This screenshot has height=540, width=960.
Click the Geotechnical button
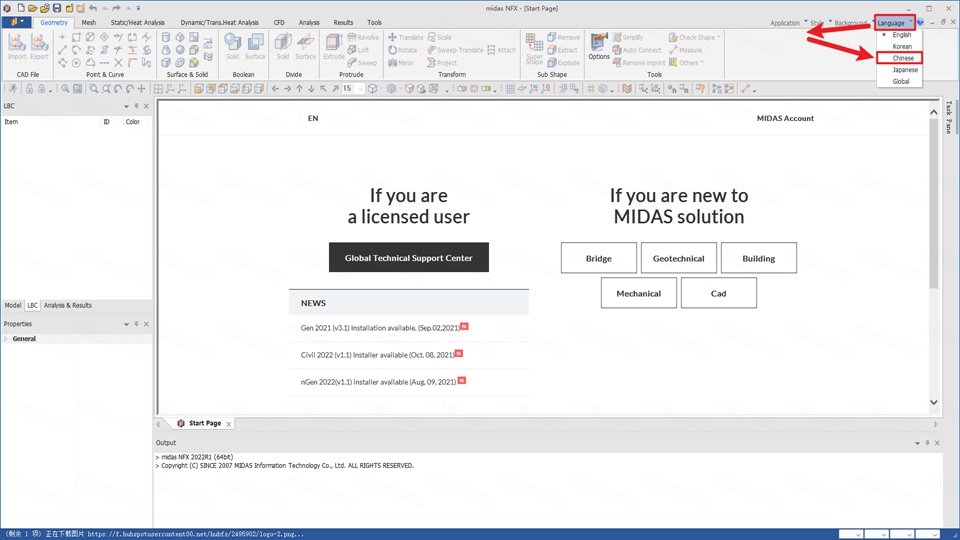tap(678, 258)
